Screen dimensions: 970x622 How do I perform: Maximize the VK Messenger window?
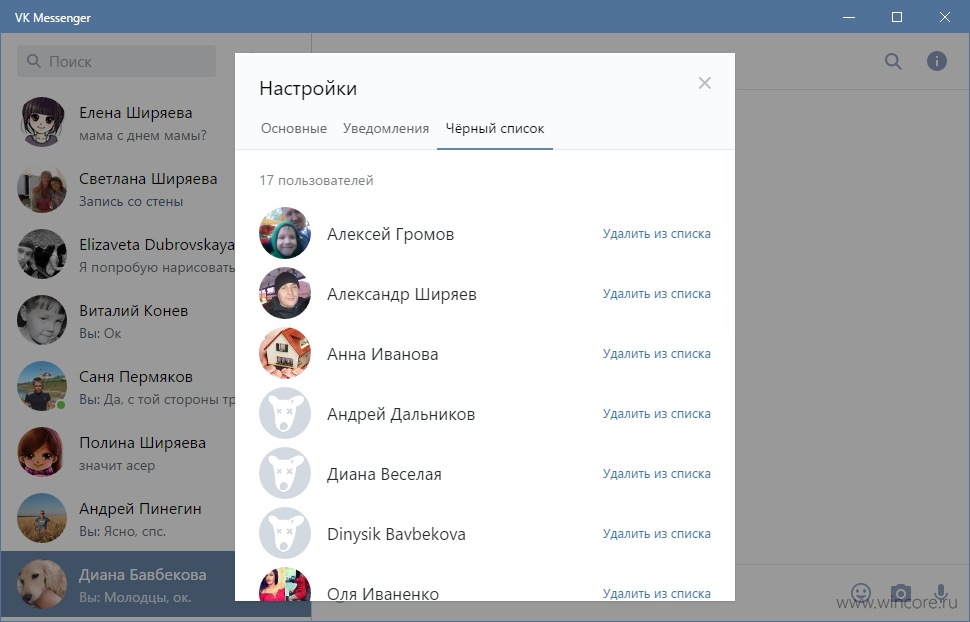896,17
